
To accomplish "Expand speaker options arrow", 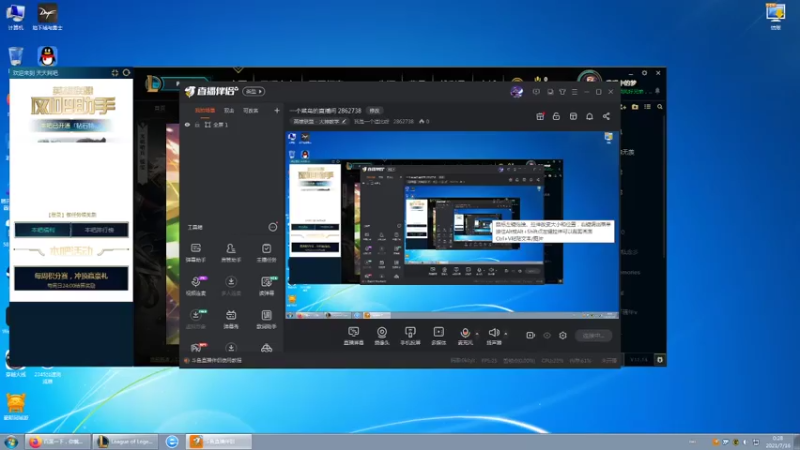I will coord(506,334).
